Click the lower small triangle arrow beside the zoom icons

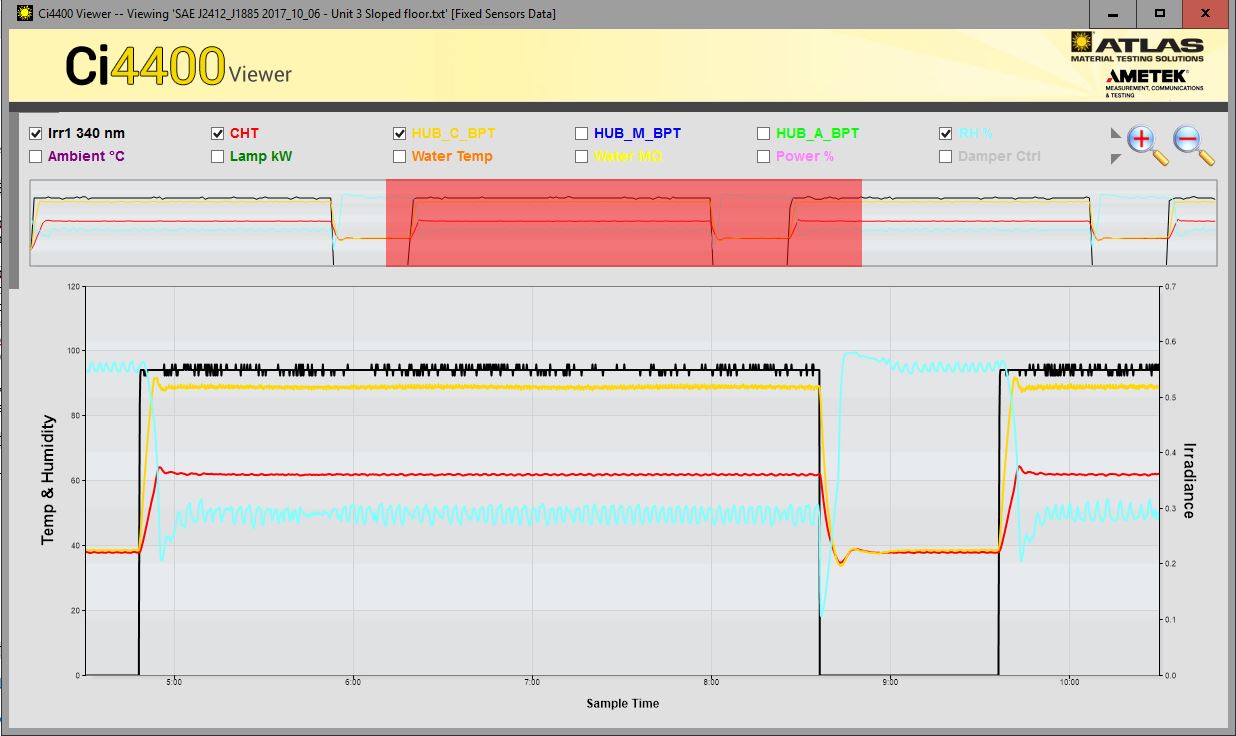coord(1115,159)
